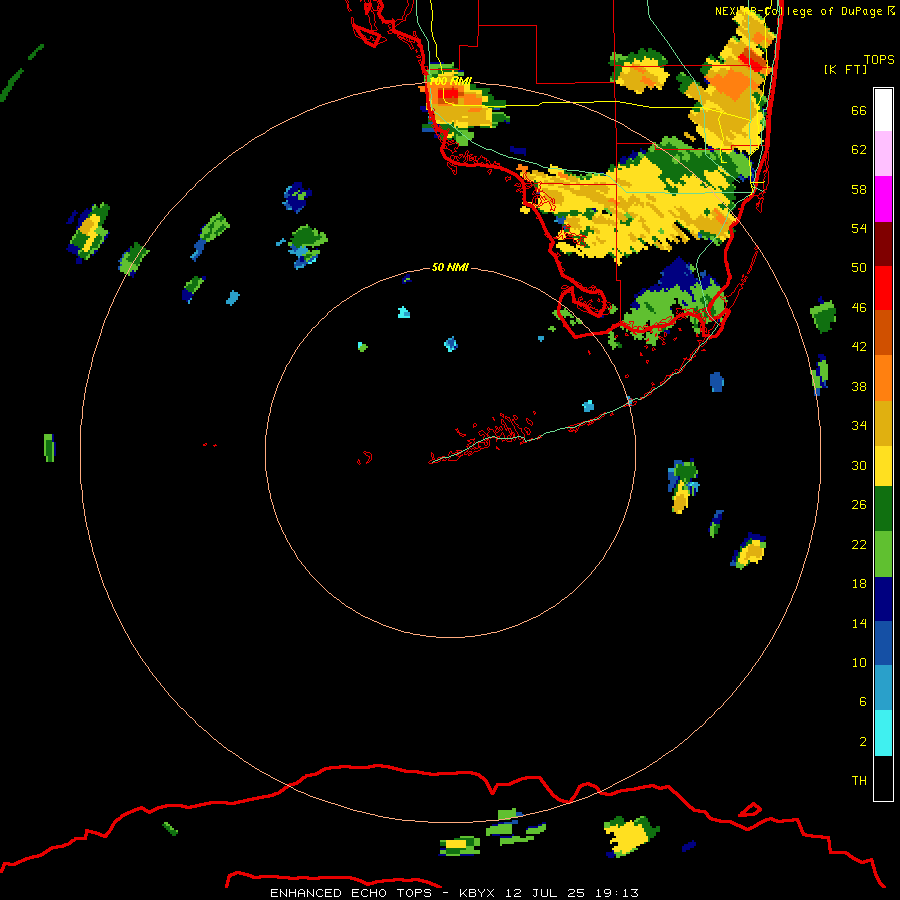Click the black TH threshold legend block

pos(883,778)
